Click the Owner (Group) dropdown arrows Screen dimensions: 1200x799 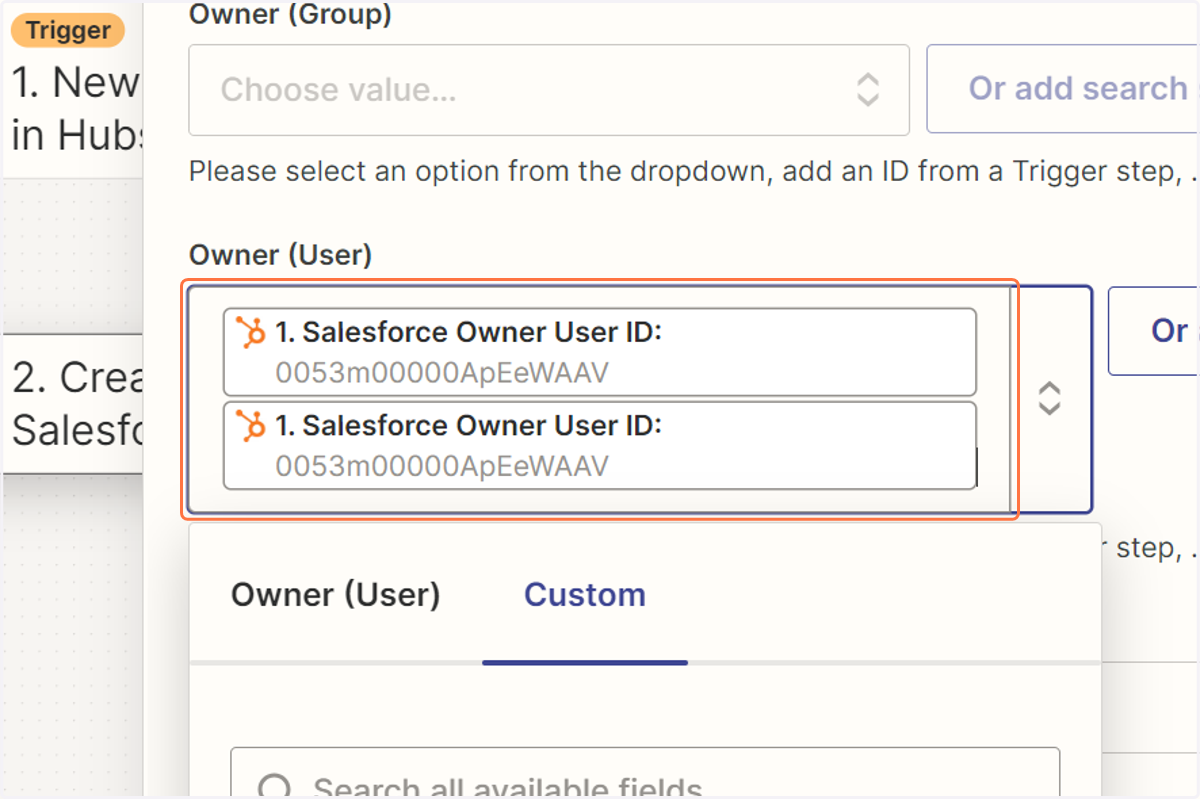point(867,90)
